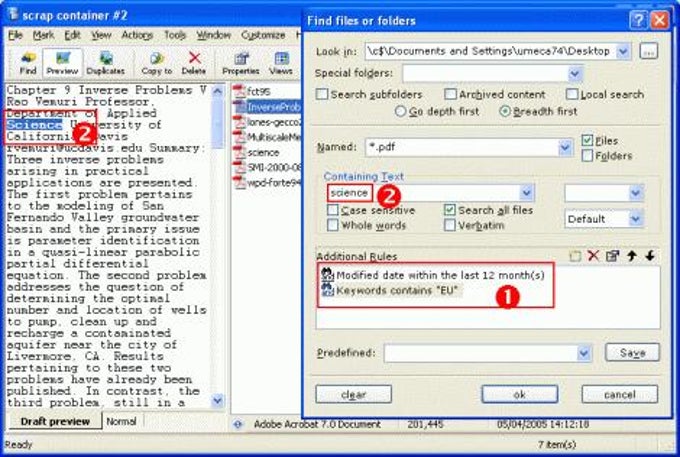Expand the Named pattern dropdown
The width and height of the screenshot is (680, 457).
(x=565, y=147)
